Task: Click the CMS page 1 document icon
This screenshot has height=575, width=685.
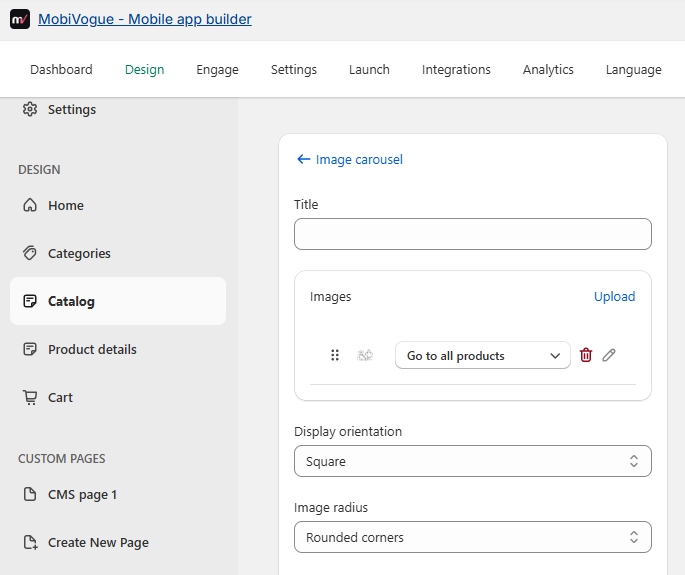Action: click(x=30, y=494)
